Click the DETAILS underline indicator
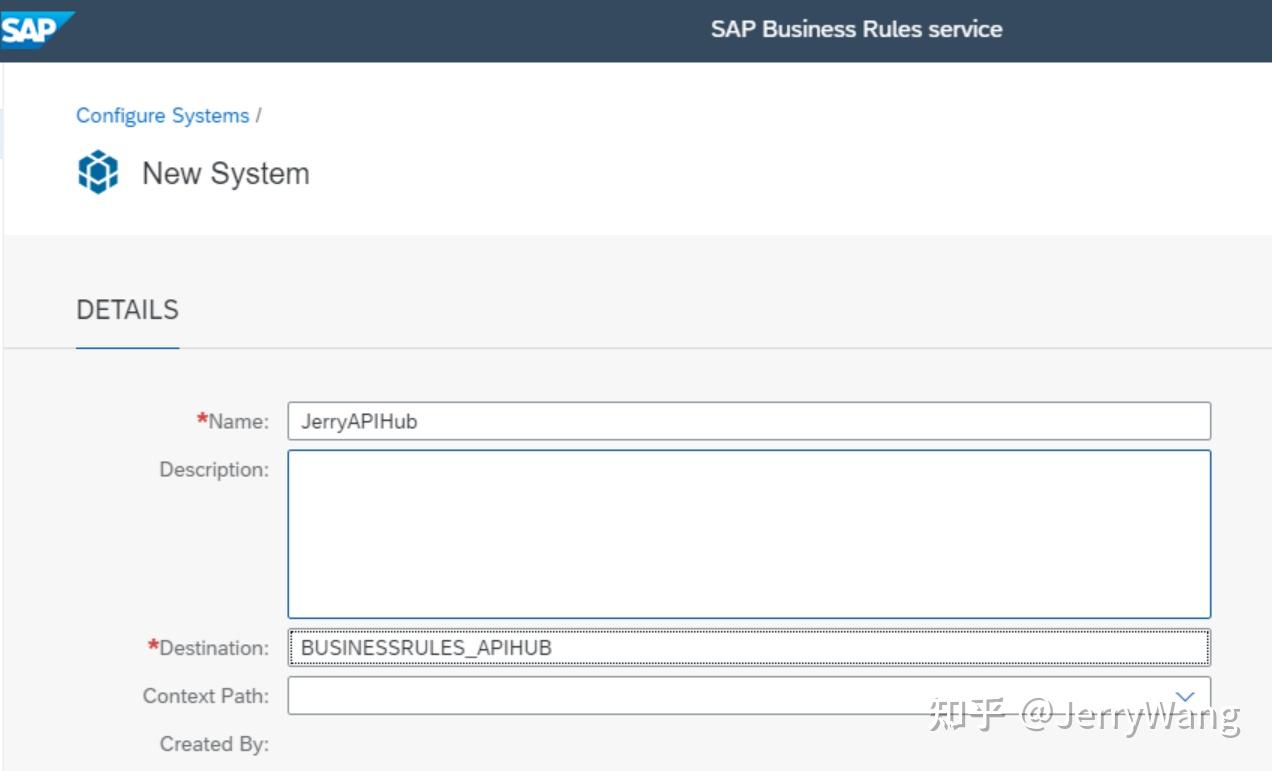The width and height of the screenshot is (1272, 771). click(x=127, y=347)
